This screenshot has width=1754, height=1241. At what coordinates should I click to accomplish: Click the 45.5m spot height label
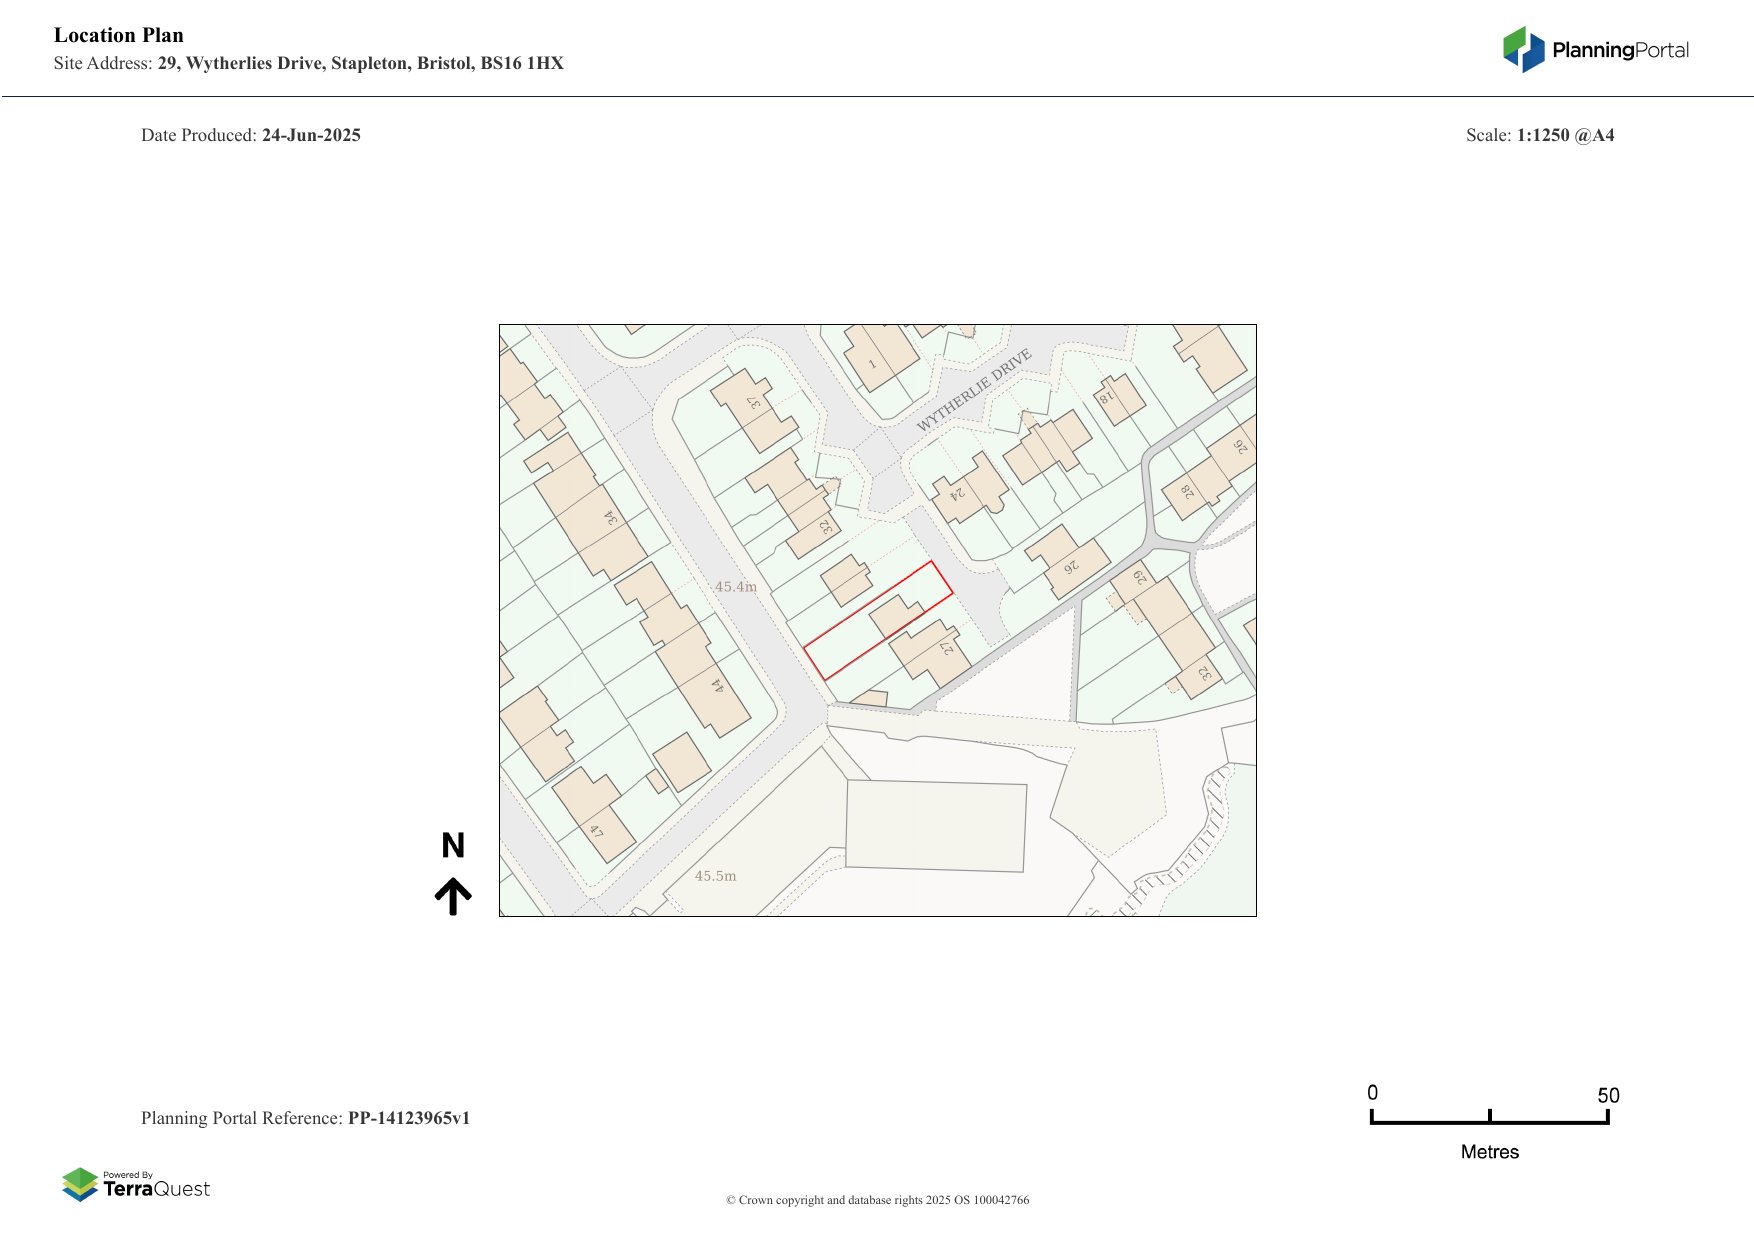click(715, 876)
